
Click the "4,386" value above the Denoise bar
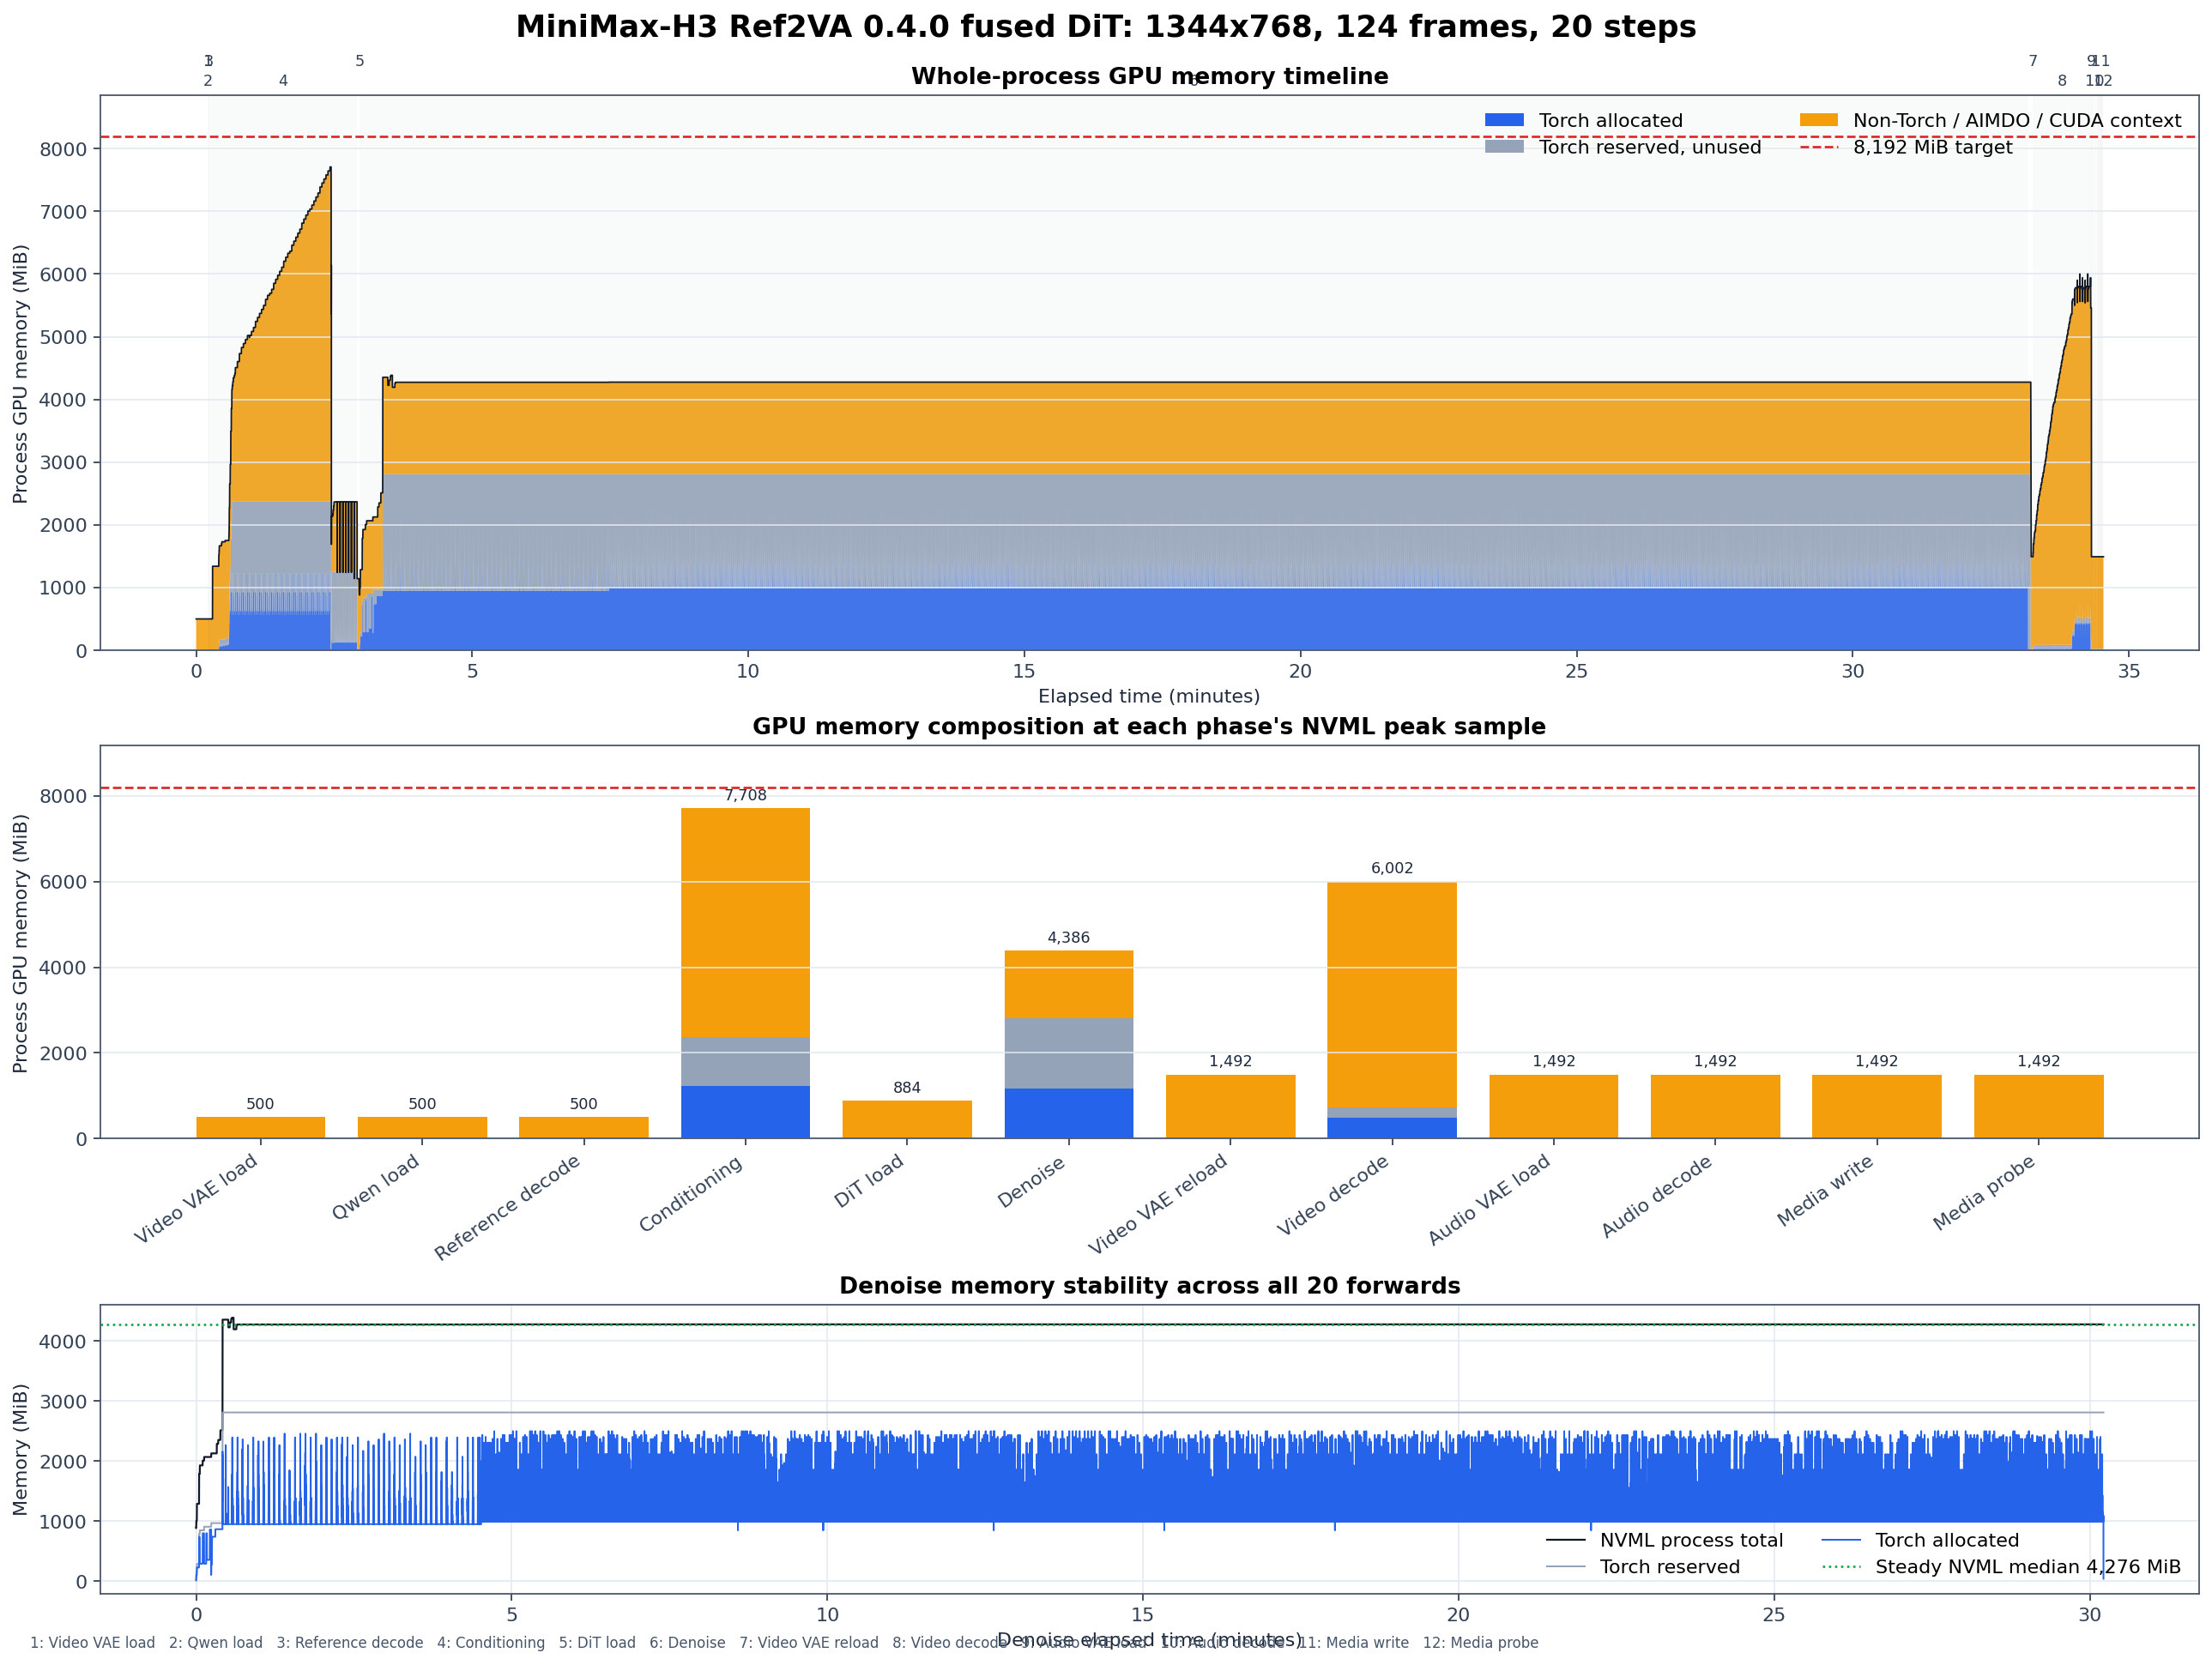[1068, 937]
